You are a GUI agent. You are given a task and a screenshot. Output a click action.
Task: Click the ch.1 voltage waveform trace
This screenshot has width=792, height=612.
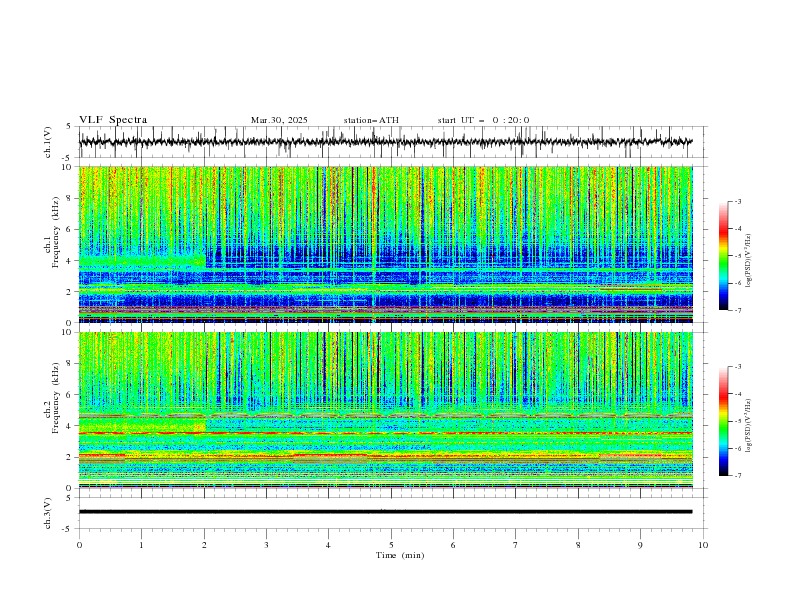click(x=385, y=142)
